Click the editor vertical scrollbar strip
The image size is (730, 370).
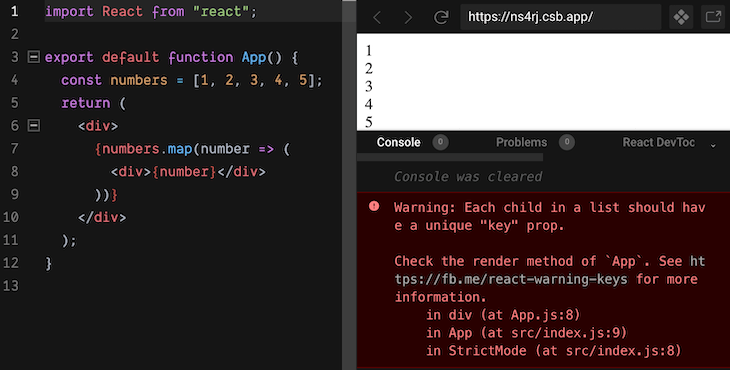349,185
